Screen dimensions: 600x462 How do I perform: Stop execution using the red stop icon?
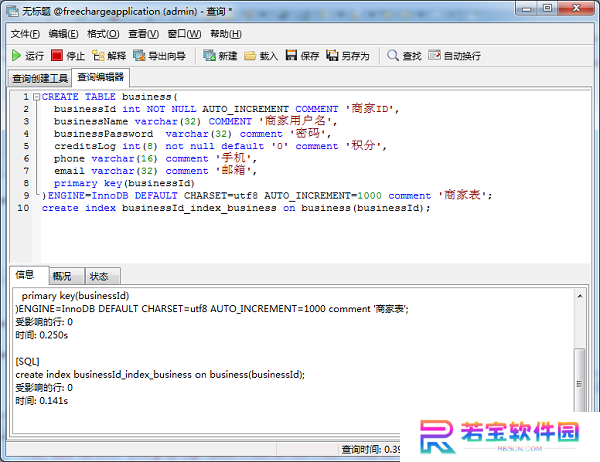57,56
